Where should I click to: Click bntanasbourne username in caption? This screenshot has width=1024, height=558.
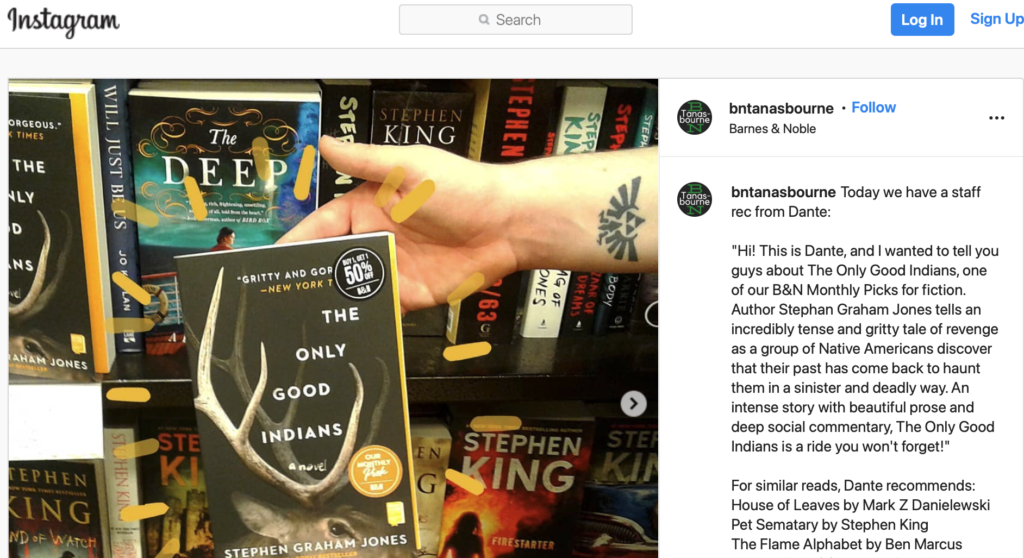pos(783,192)
